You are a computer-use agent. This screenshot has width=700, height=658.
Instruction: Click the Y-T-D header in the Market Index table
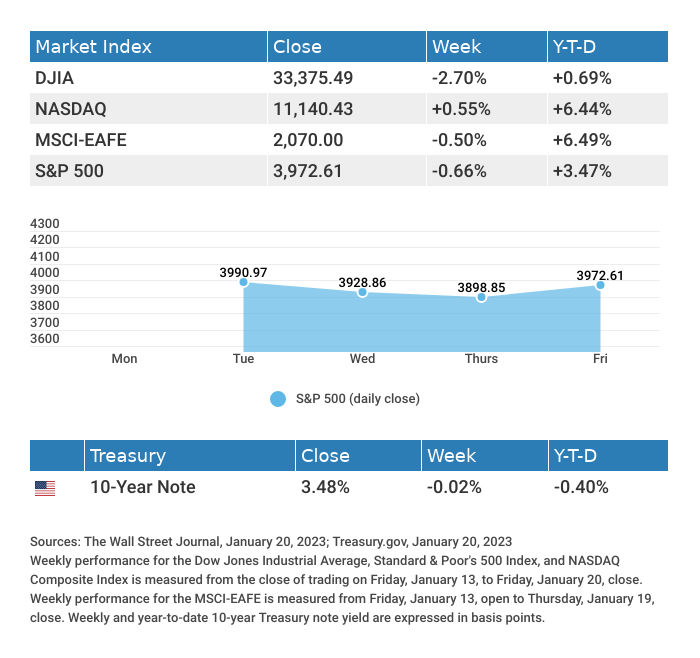pos(575,47)
